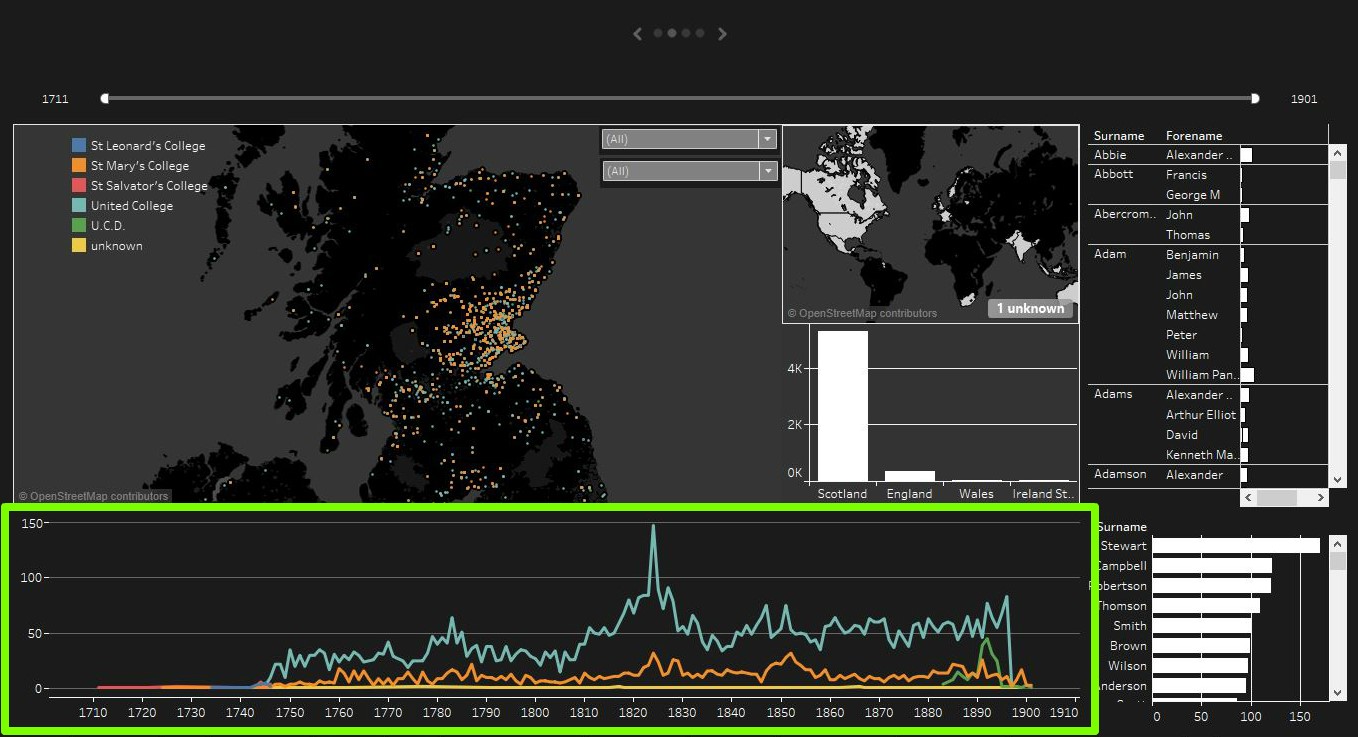Screen dimensions: 1358x737
Task: Open the second (All) filter dropdown
Action: pos(689,171)
